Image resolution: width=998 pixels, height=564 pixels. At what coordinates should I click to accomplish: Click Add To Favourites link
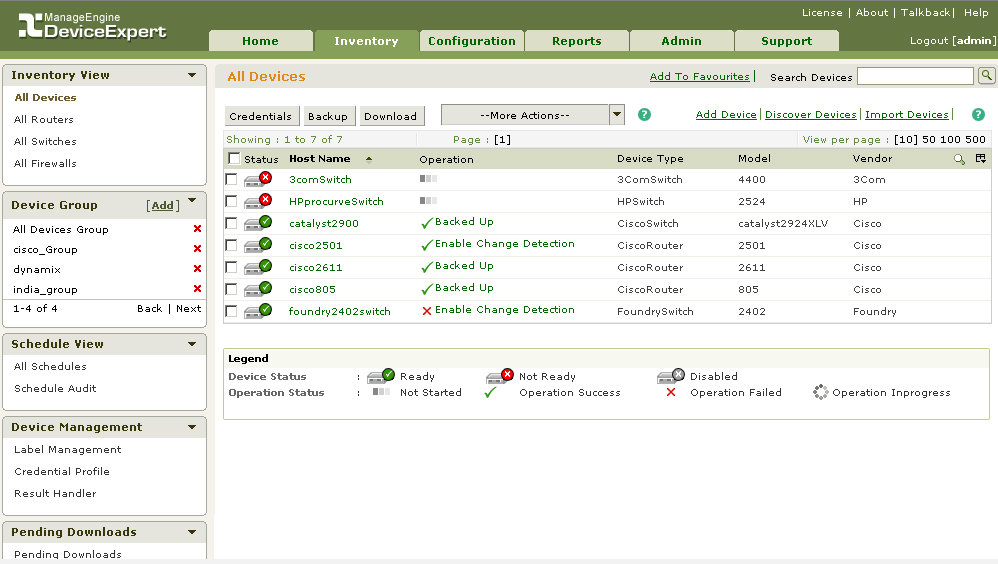[699, 76]
